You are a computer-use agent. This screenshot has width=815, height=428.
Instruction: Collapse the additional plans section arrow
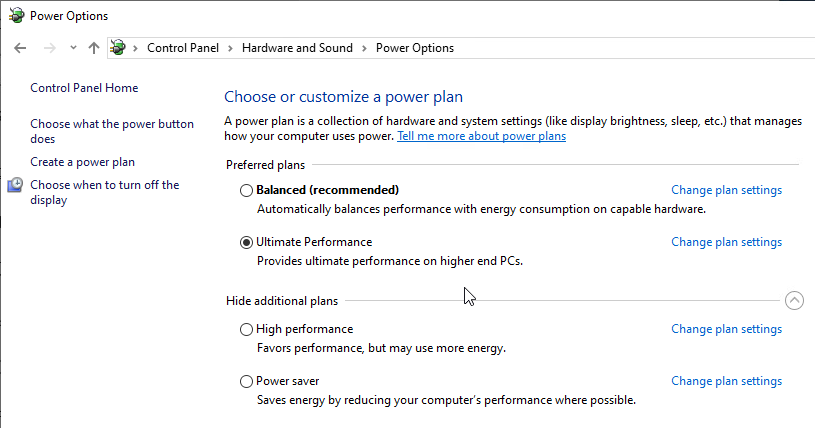point(794,301)
